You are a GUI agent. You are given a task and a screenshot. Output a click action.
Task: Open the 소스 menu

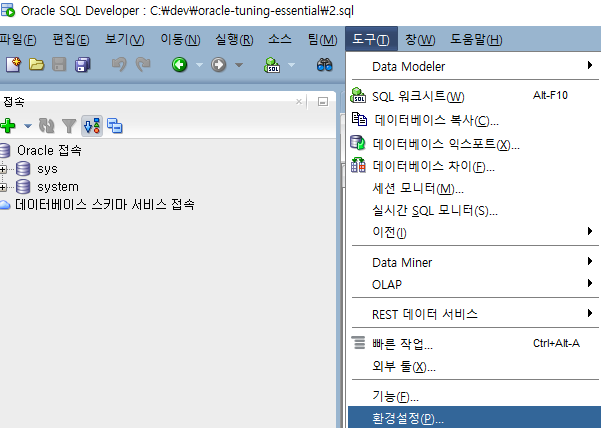279,39
